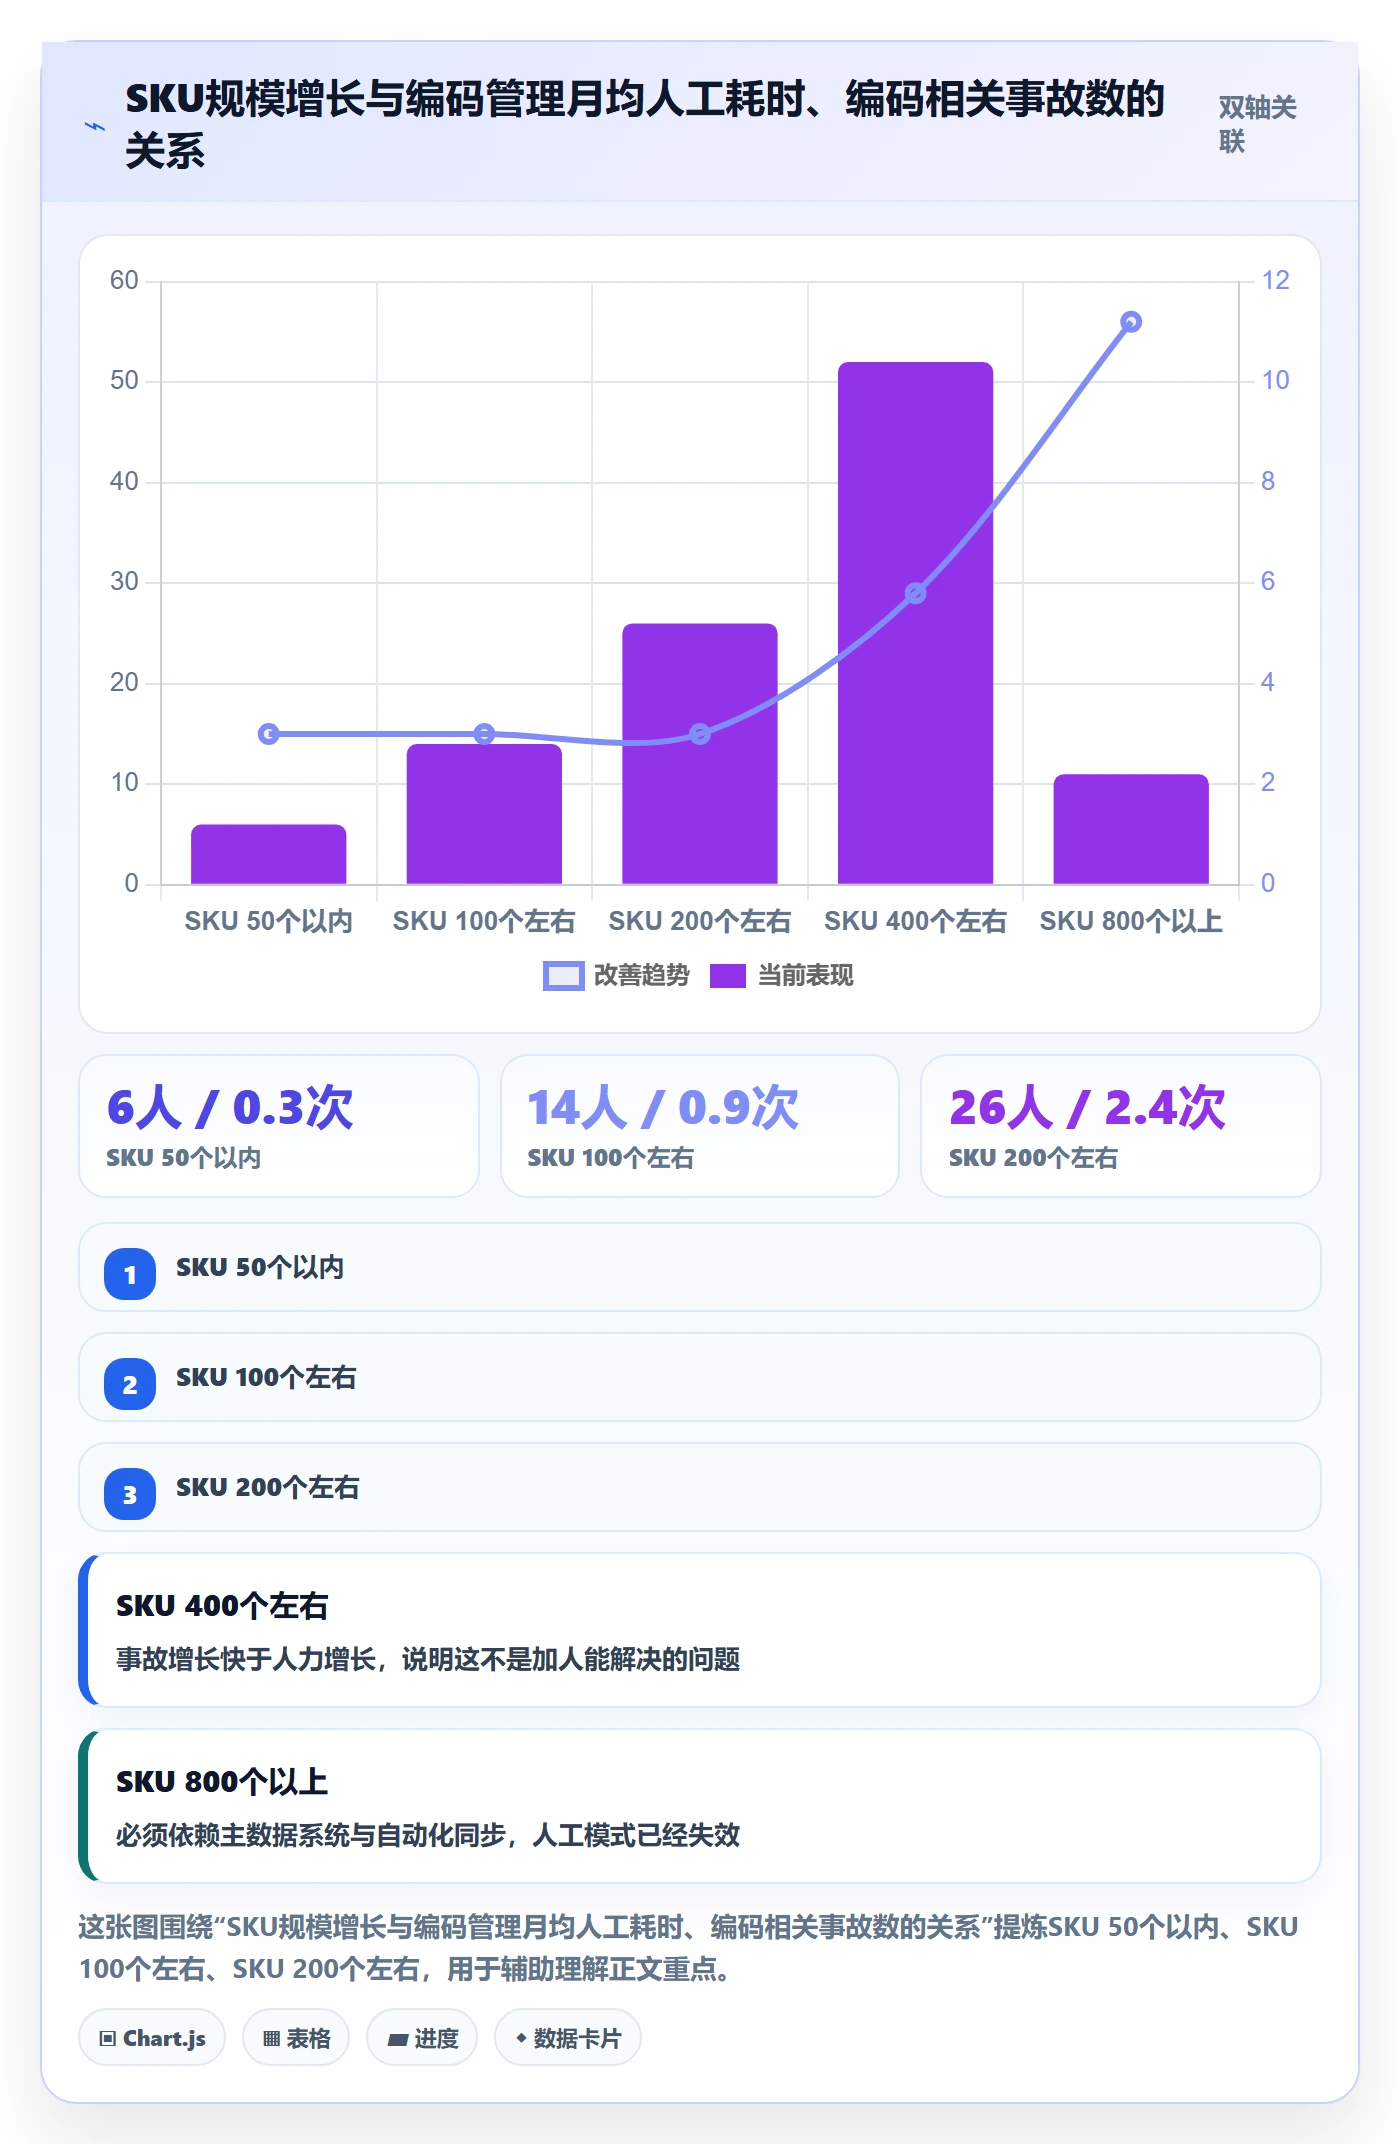The image size is (1400, 2144).
Task: Click the SKU 800个以上 note card heading
Action: coord(222,1782)
